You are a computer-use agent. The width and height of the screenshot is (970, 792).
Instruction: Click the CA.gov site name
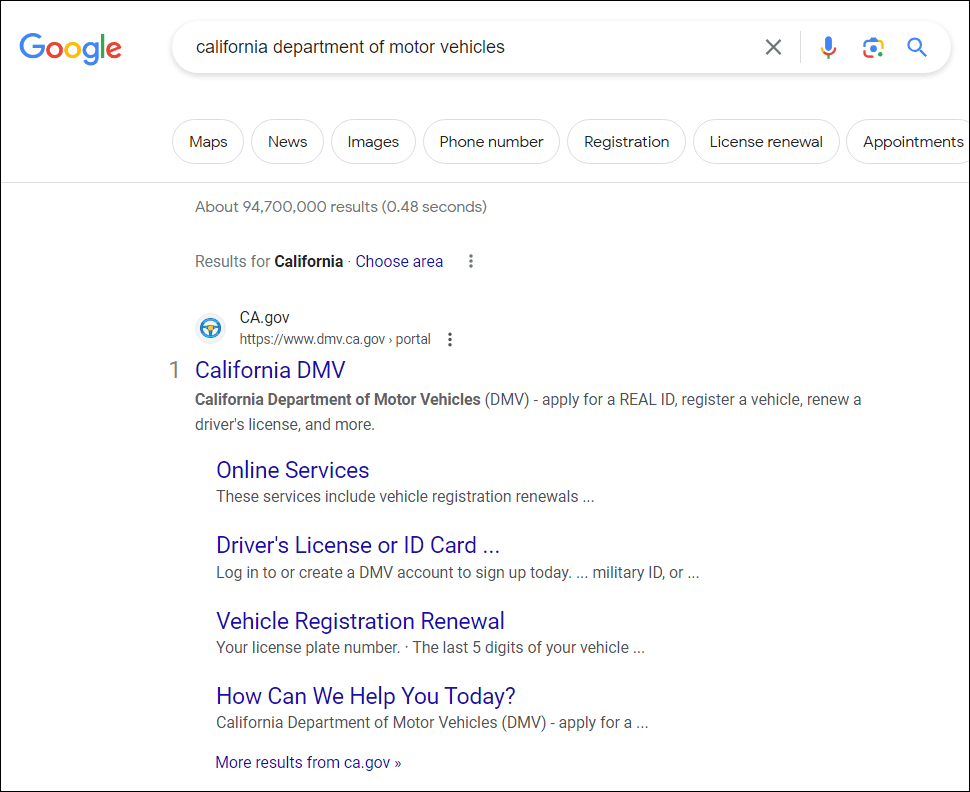[264, 317]
